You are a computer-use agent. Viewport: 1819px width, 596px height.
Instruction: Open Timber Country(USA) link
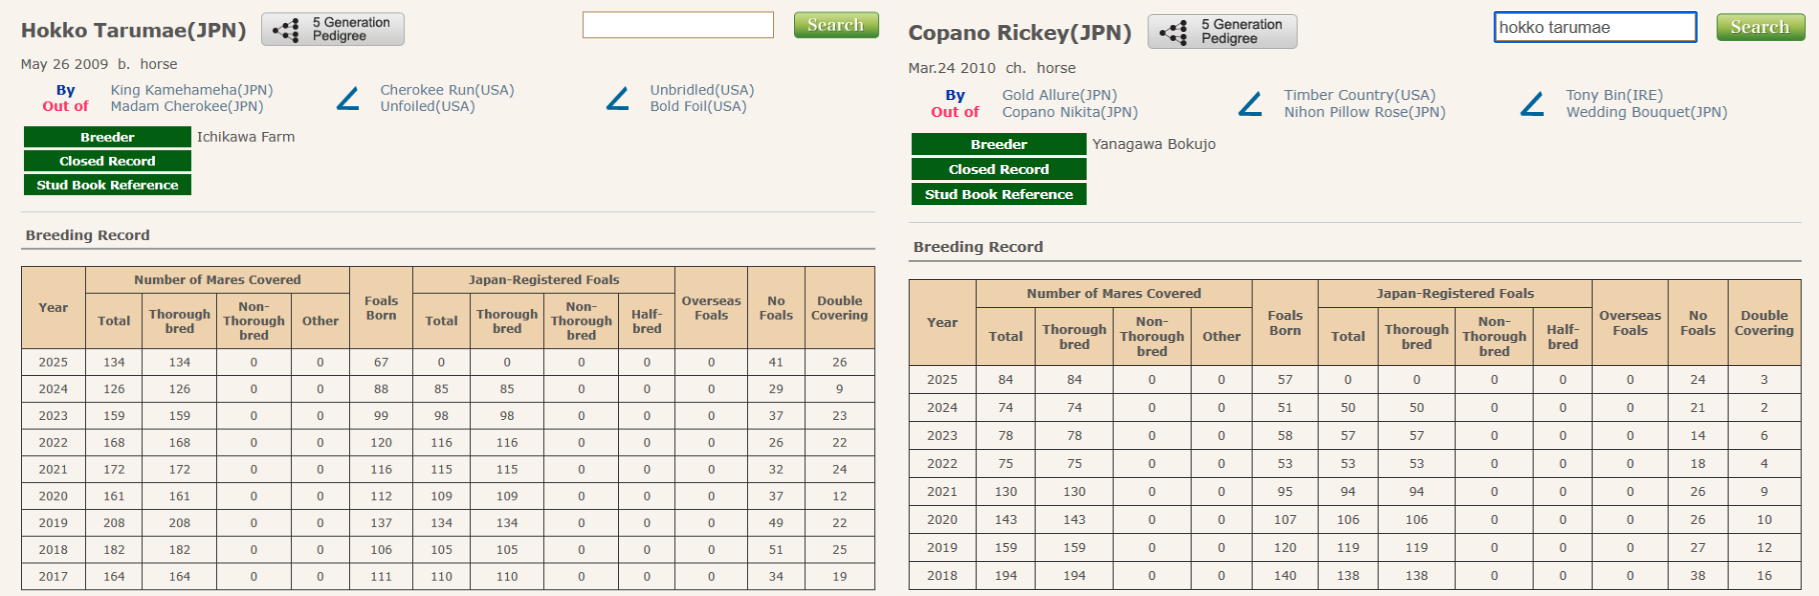point(1359,95)
